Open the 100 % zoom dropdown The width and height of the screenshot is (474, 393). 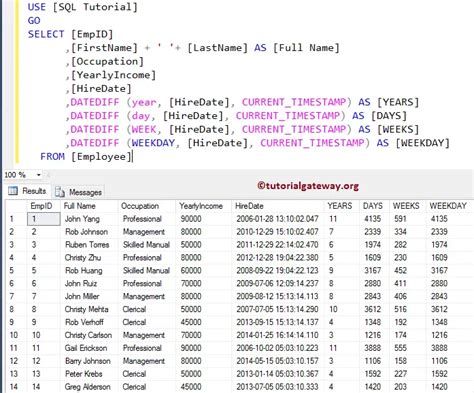[39, 175]
